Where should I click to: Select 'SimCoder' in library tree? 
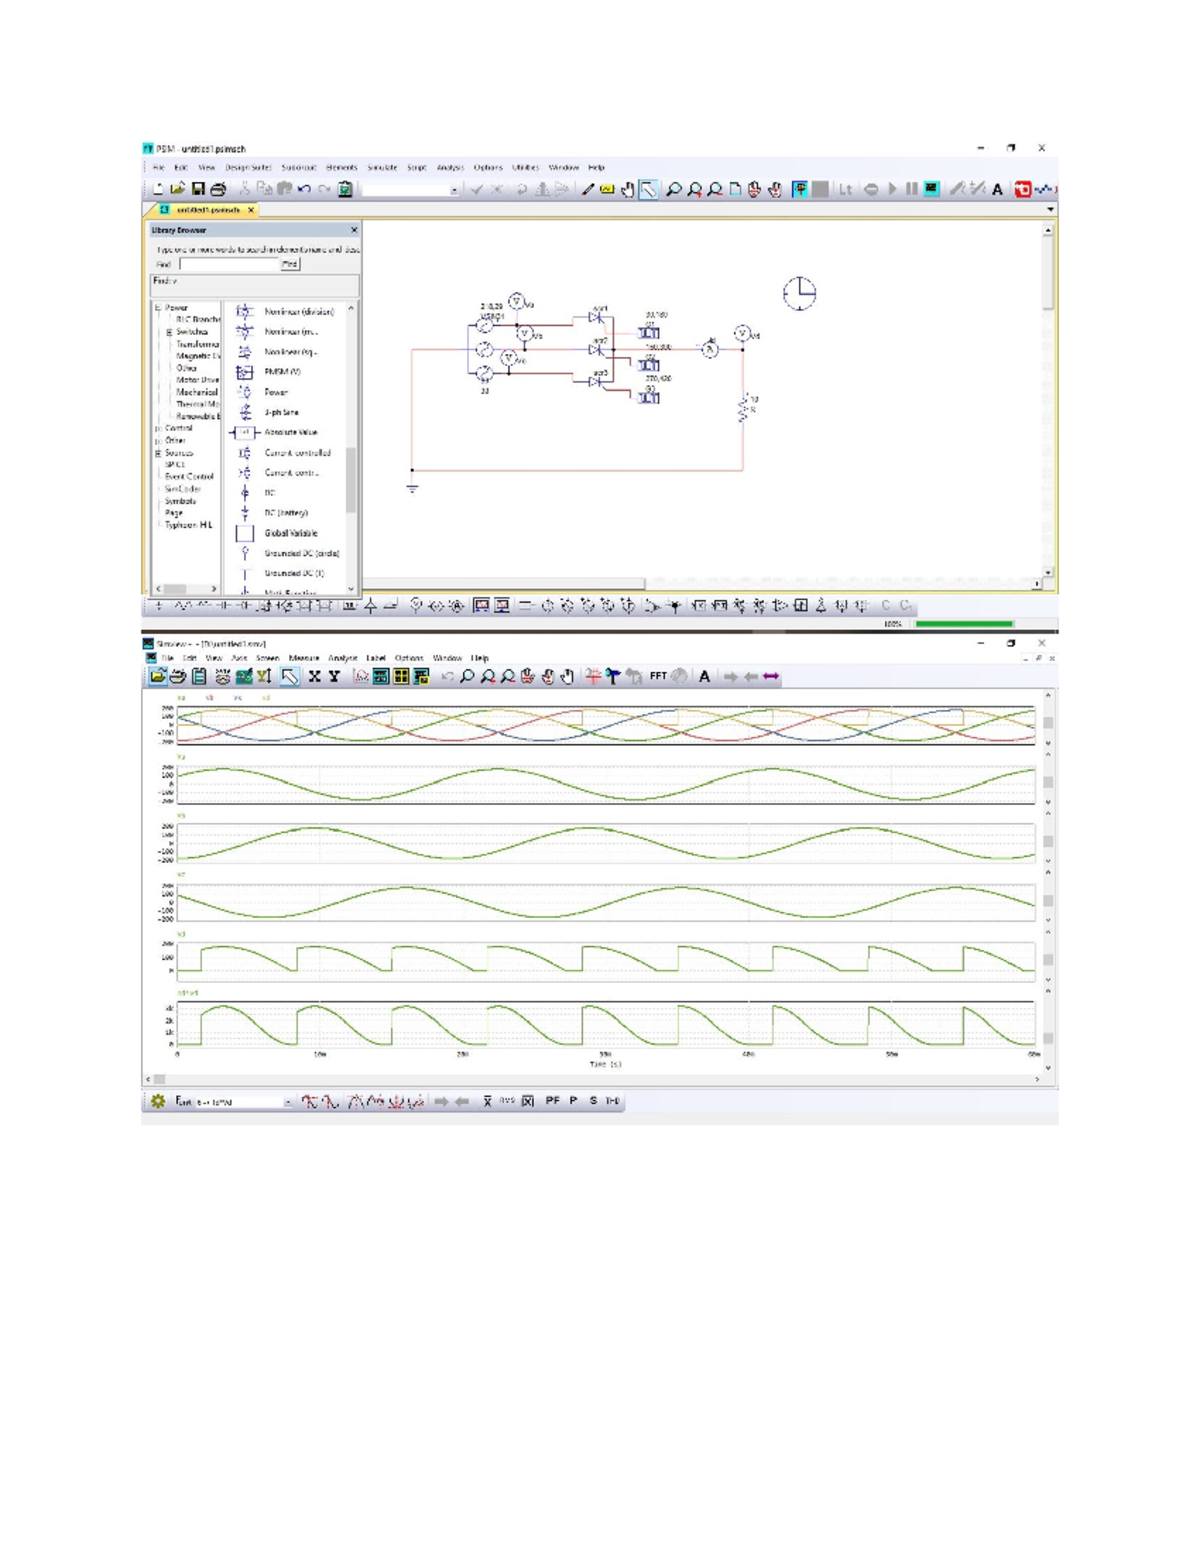pyautogui.click(x=183, y=489)
